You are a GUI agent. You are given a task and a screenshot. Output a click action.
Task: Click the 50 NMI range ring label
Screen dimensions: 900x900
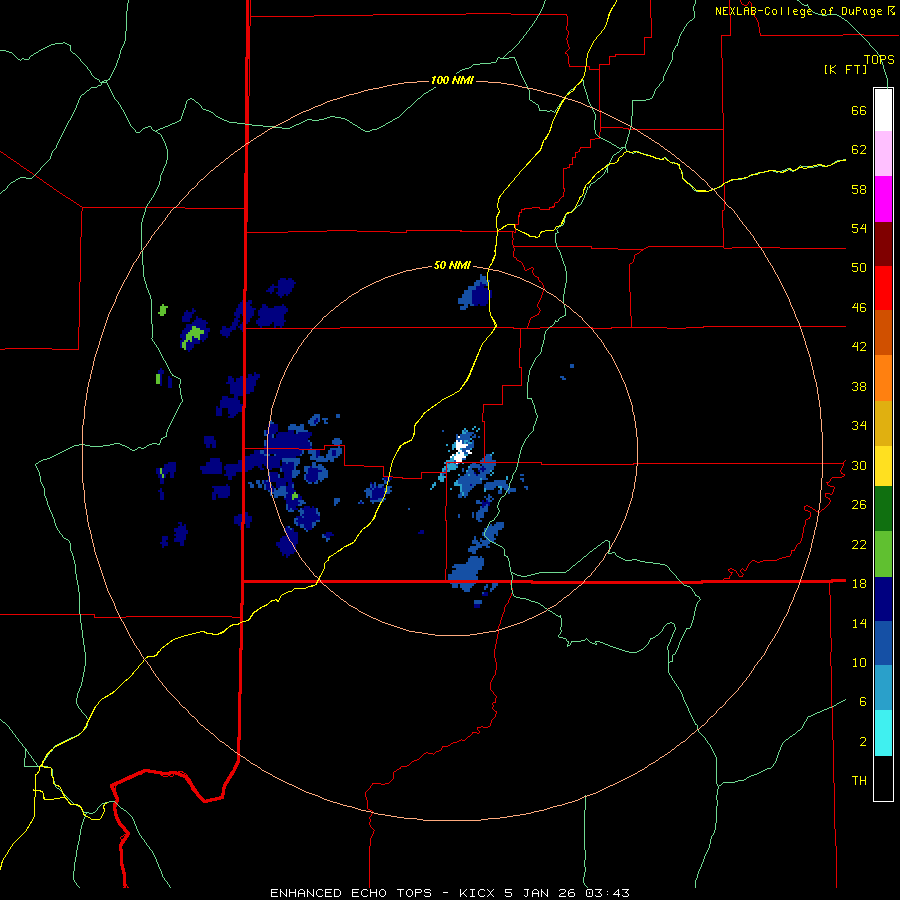tap(452, 265)
